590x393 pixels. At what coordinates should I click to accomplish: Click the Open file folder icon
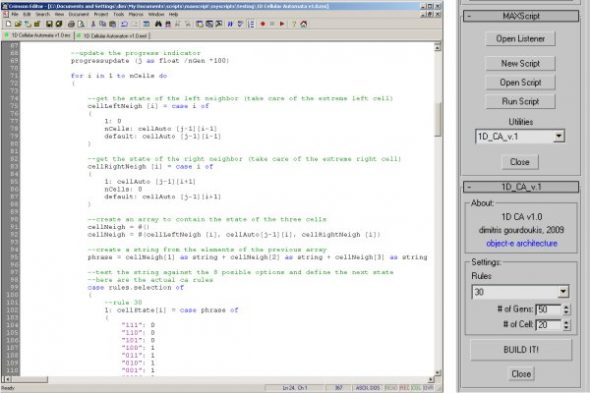click(18, 24)
